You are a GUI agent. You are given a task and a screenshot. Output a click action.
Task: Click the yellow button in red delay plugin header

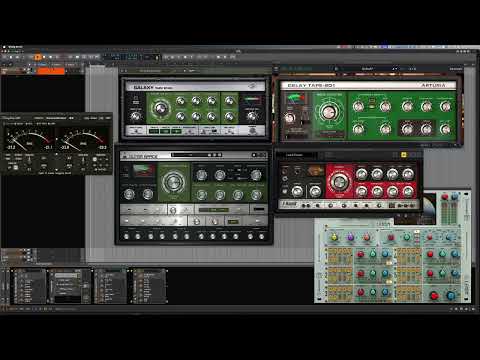click(404, 155)
